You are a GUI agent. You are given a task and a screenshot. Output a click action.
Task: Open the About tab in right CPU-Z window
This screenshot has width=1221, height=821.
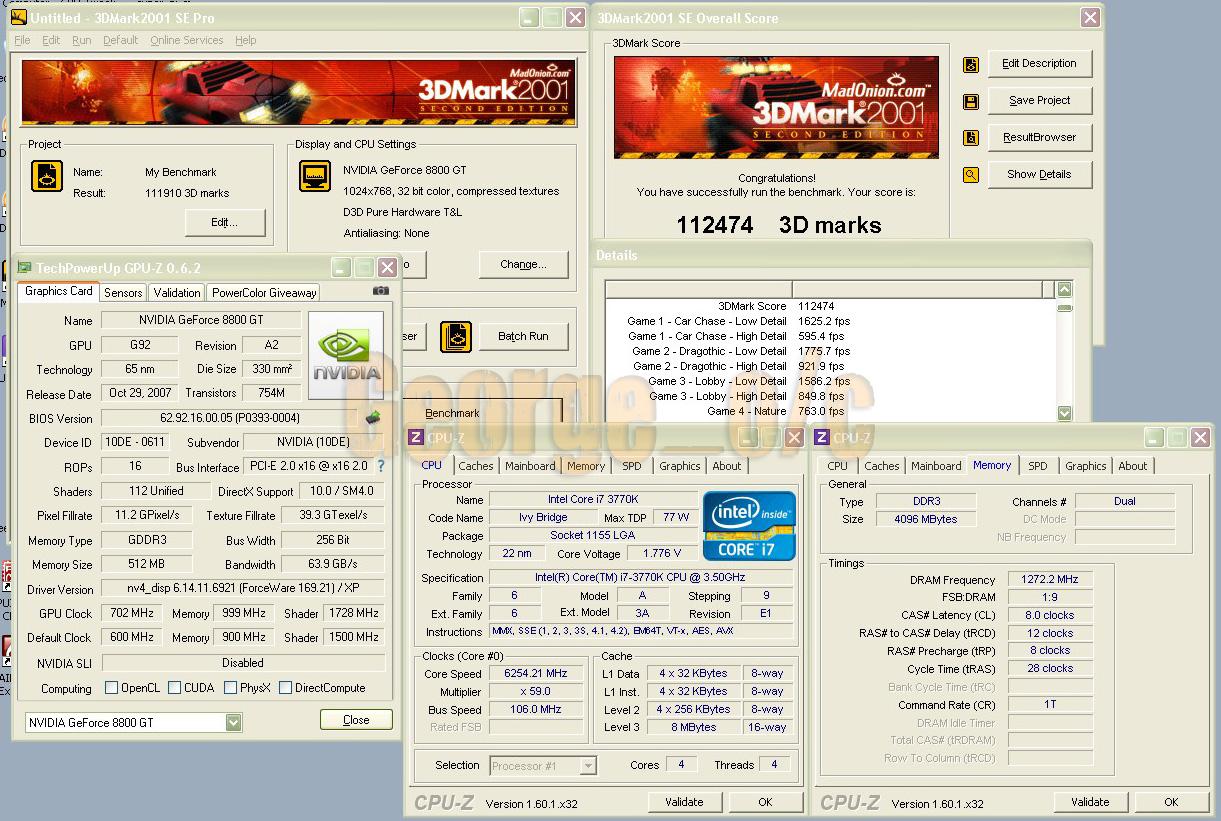(x=1133, y=466)
